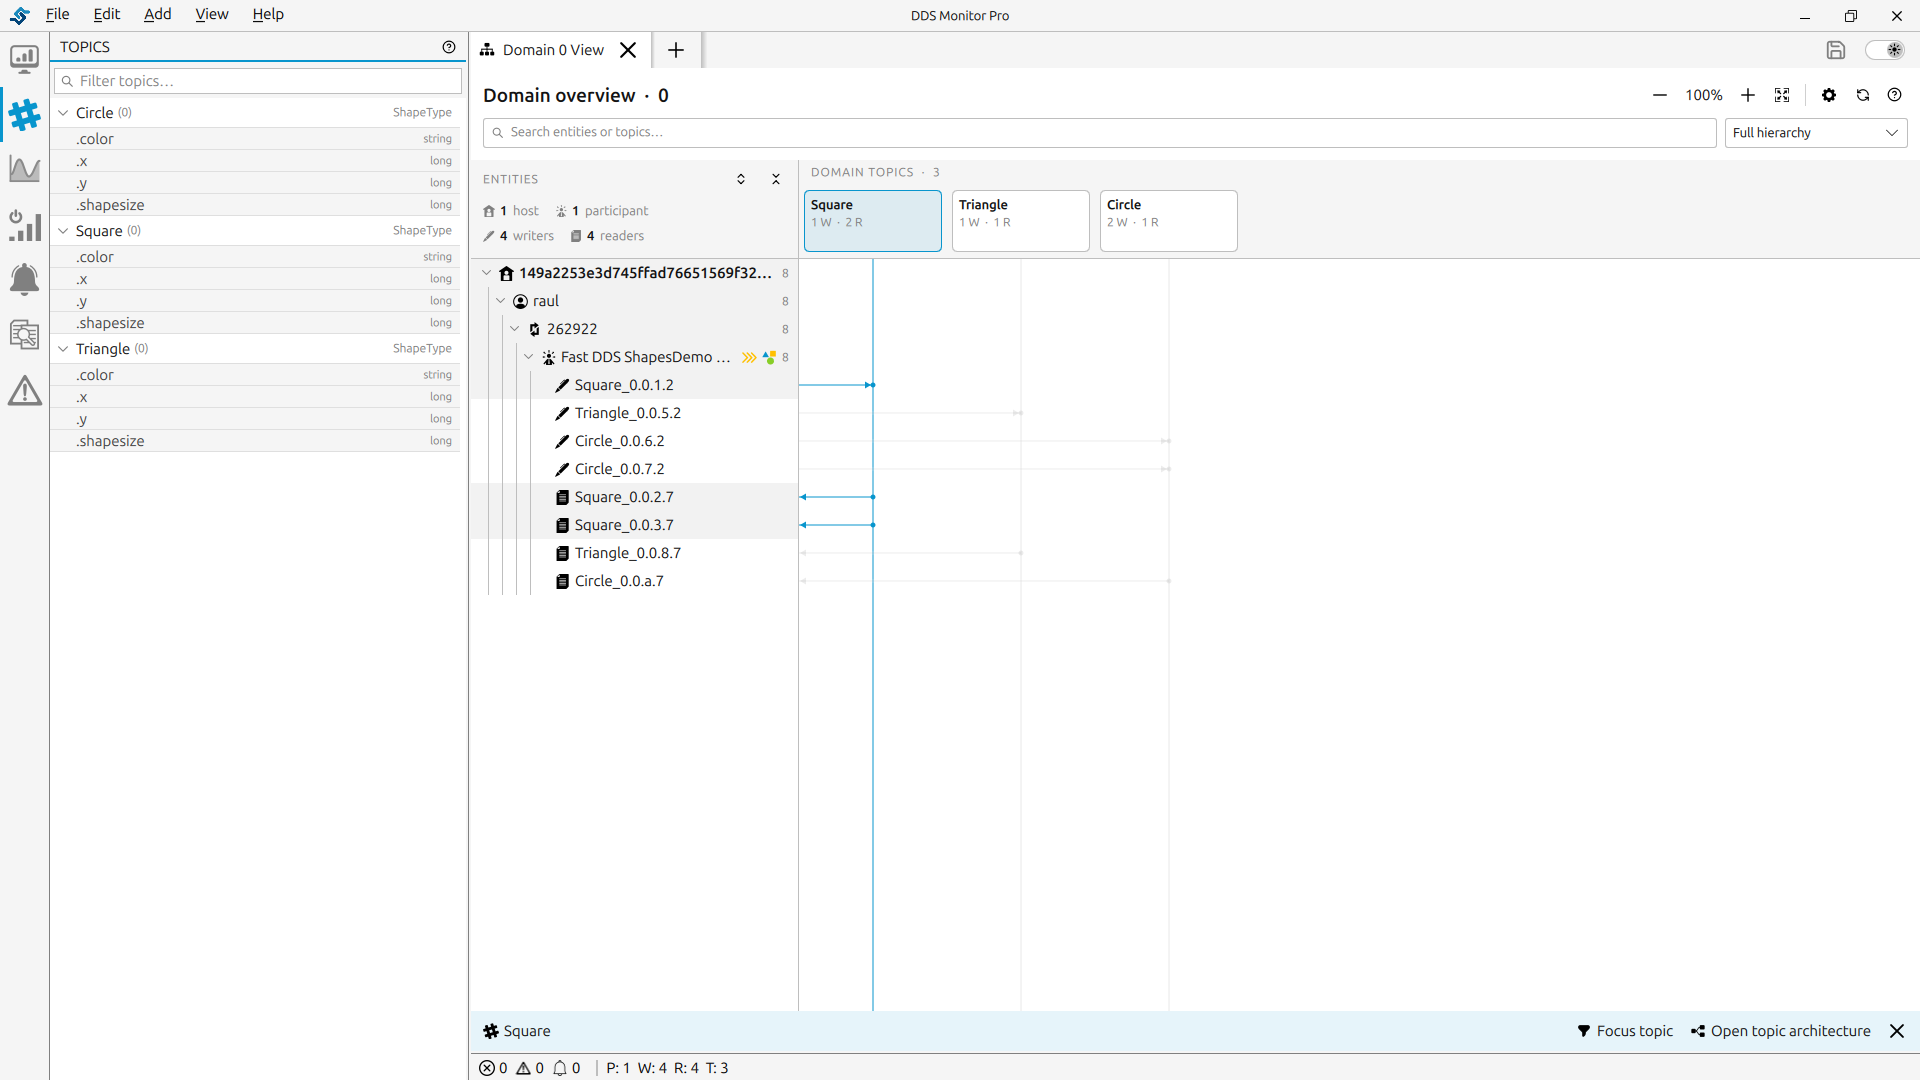
Task: Open the domain overview help icon
Action: (x=1894, y=95)
